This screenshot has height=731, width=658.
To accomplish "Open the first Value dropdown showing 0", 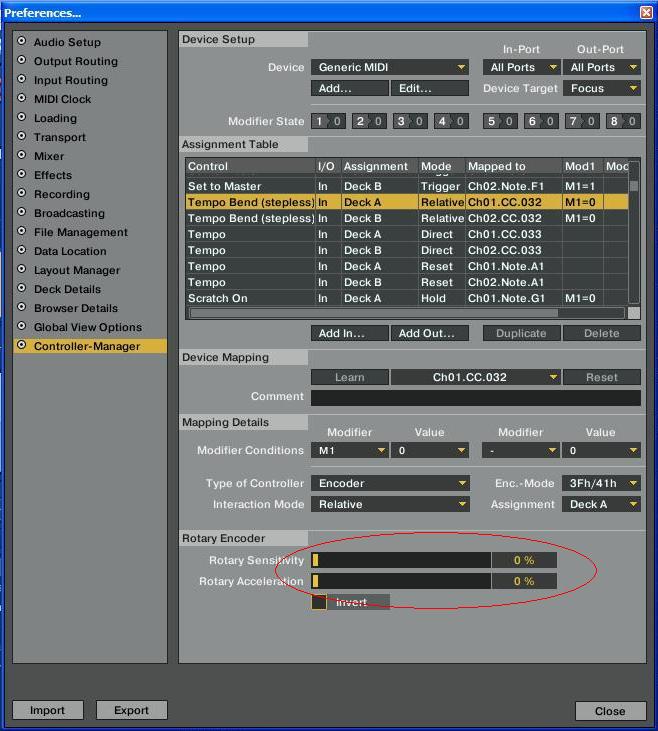I will 429,450.
